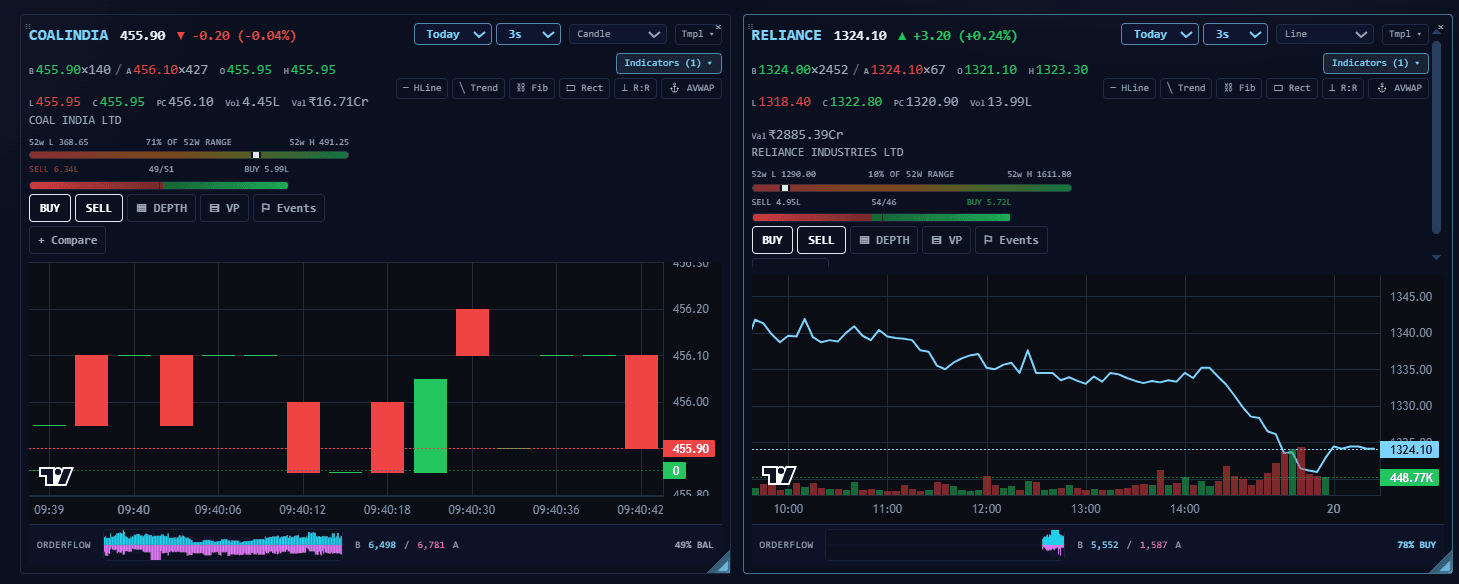Image resolution: width=1459 pixels, height=584 pixels.
Task: Select Trend line tool in RELIANCE panel
Action: [1185, 88]
